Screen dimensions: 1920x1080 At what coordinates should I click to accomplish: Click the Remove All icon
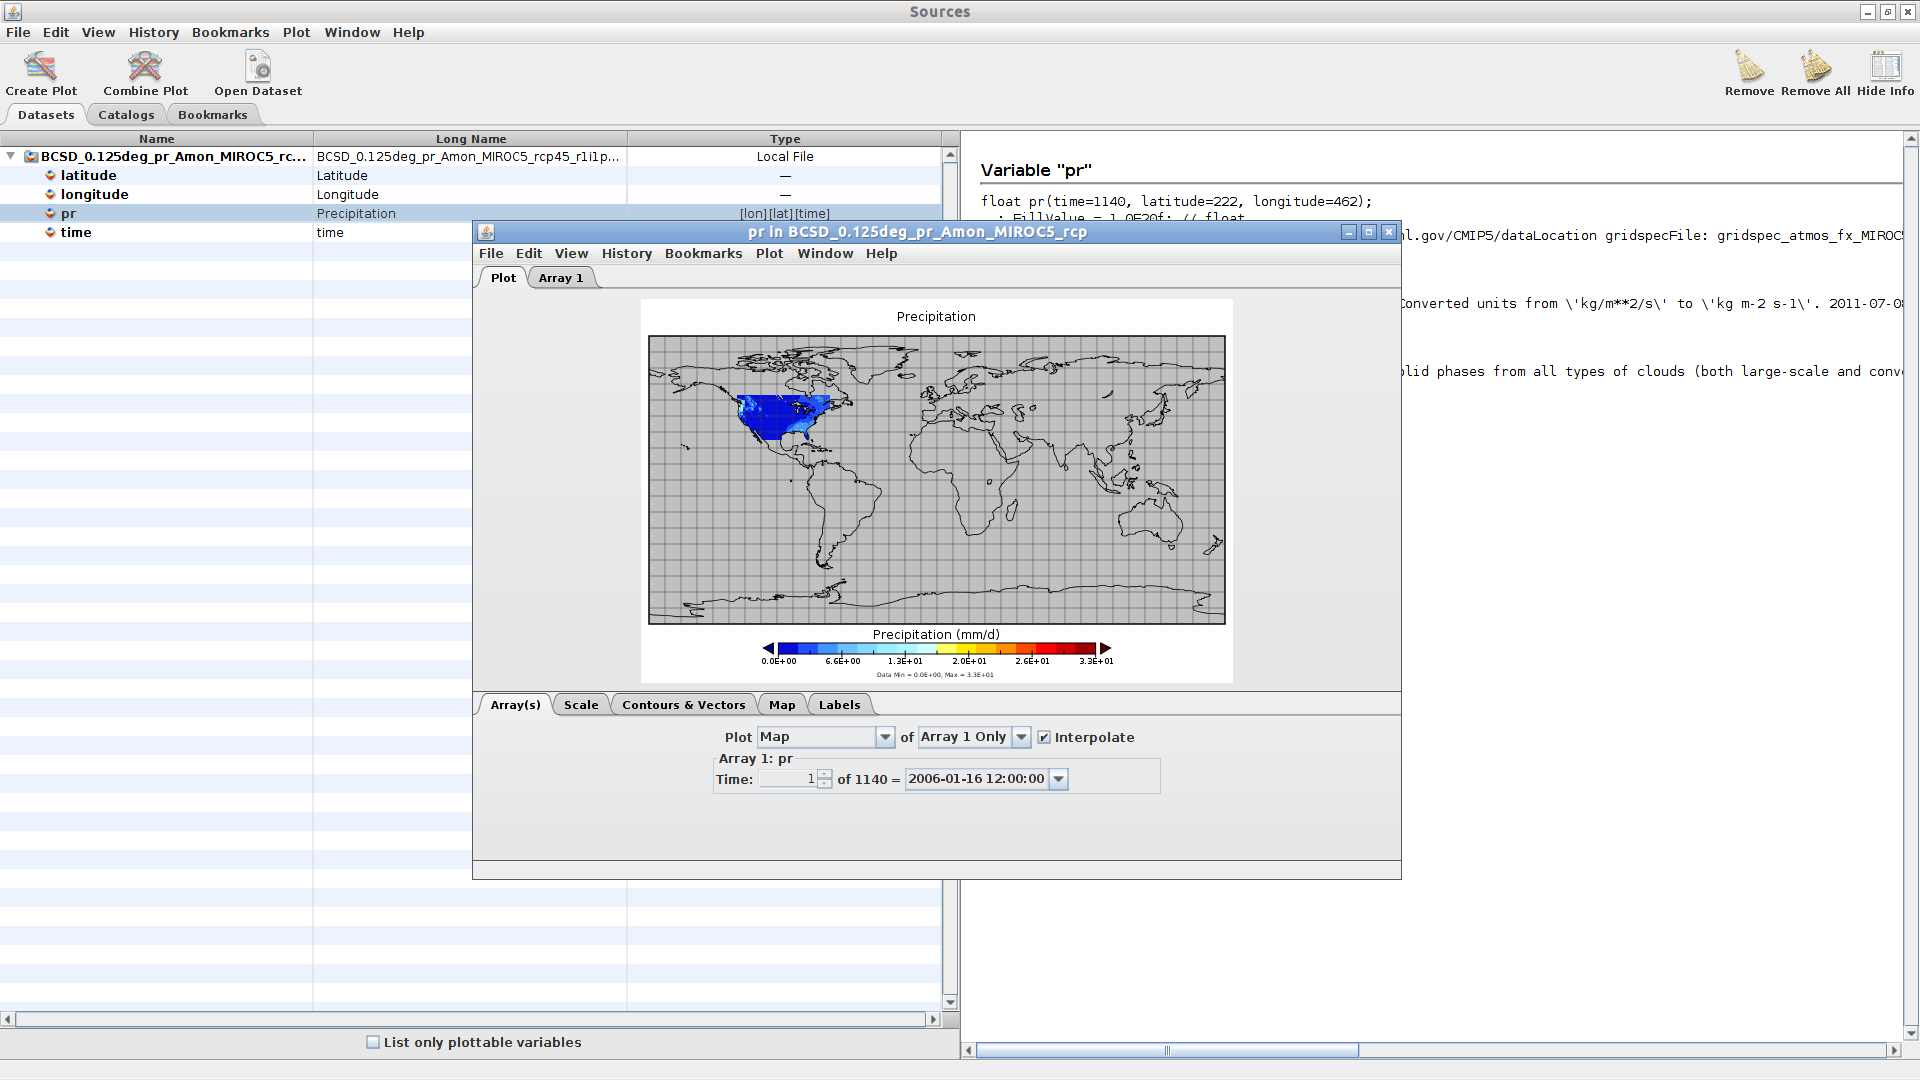(x=1813, y=67)
